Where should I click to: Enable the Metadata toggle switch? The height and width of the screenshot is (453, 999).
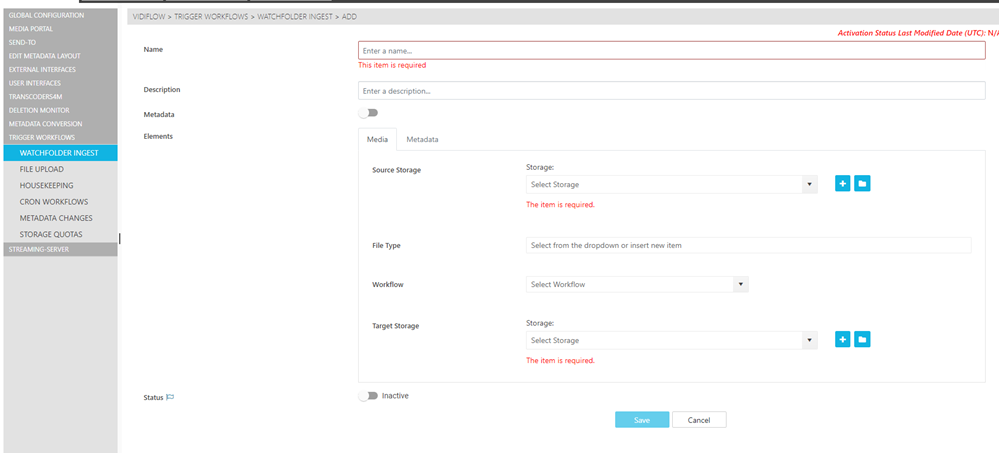click(369, 113)
